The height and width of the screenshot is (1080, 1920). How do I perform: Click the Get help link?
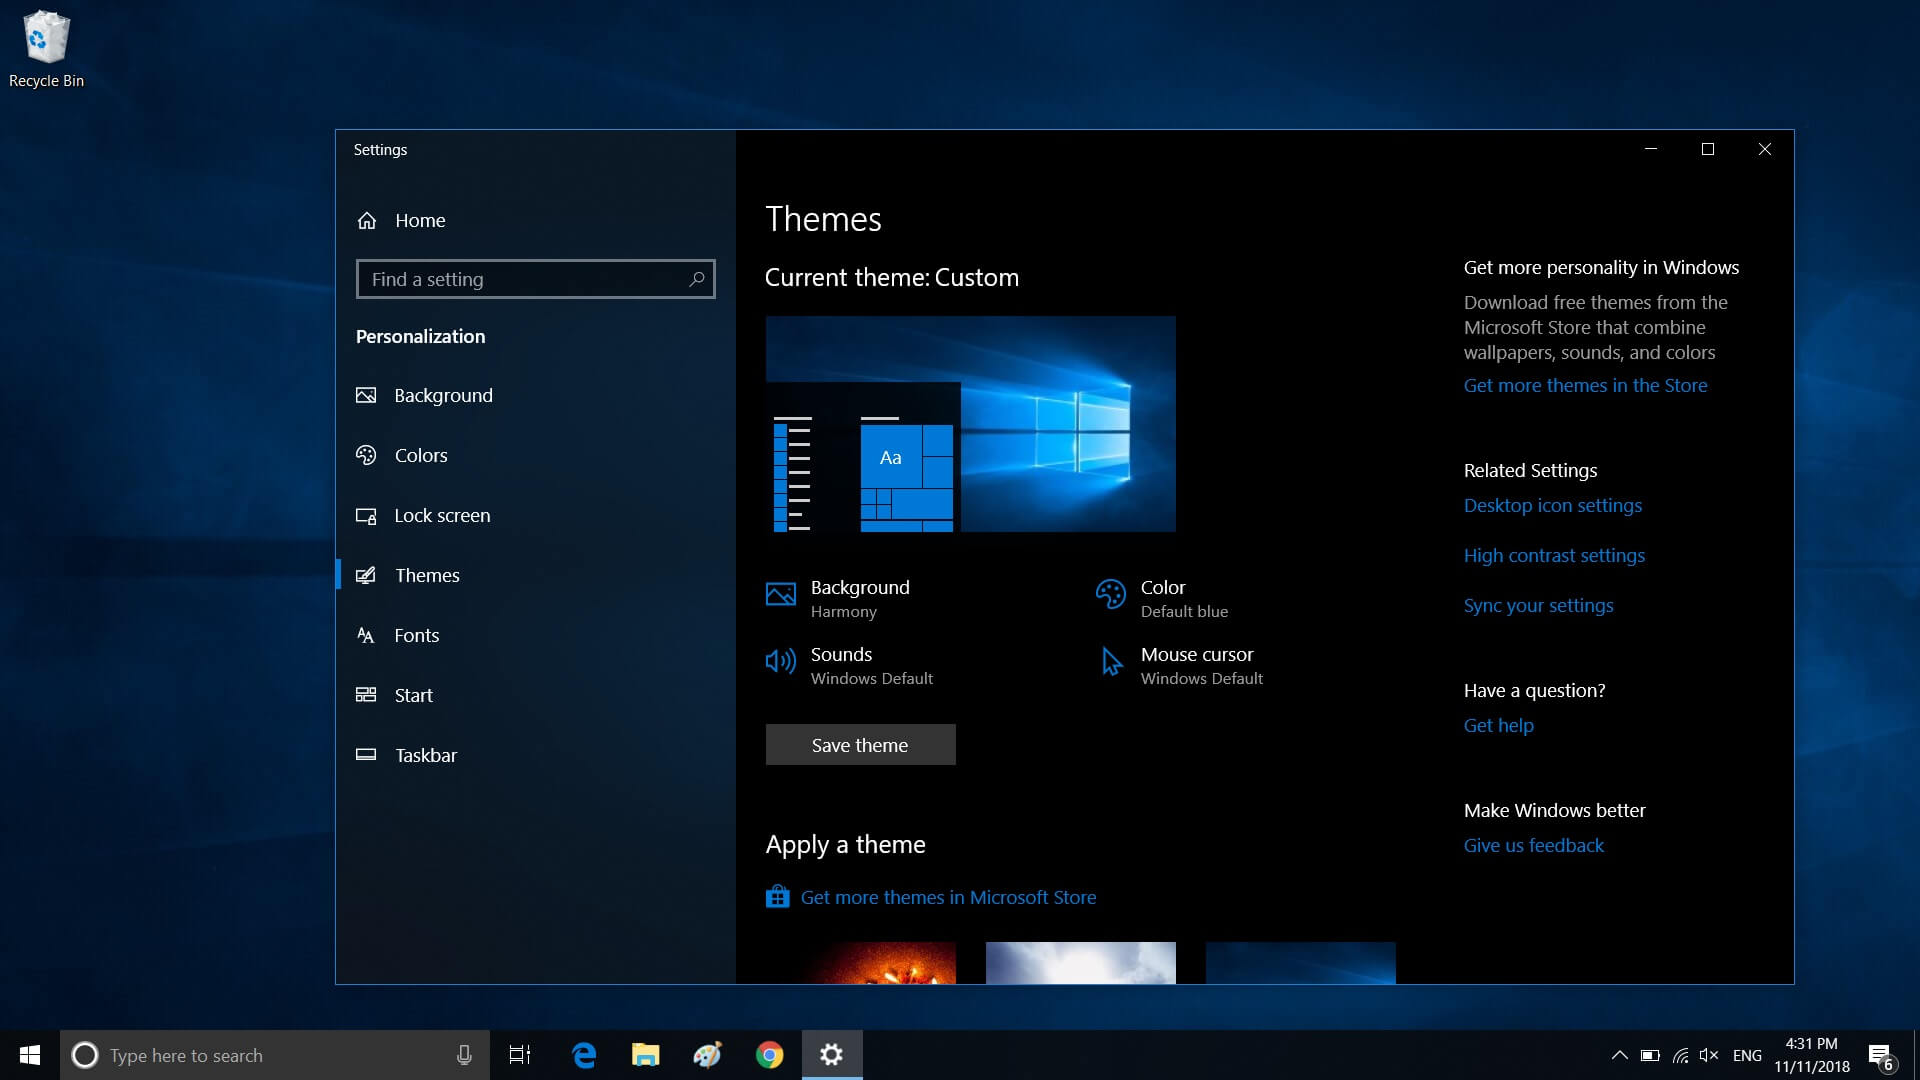1498,725
